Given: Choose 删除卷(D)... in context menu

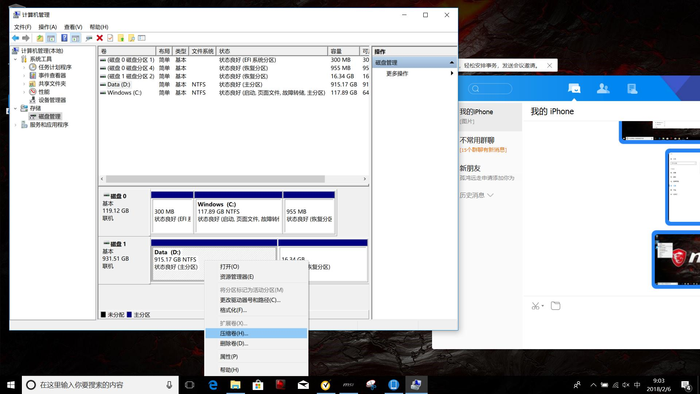Looking at the screenshot, I should (256, 344).
